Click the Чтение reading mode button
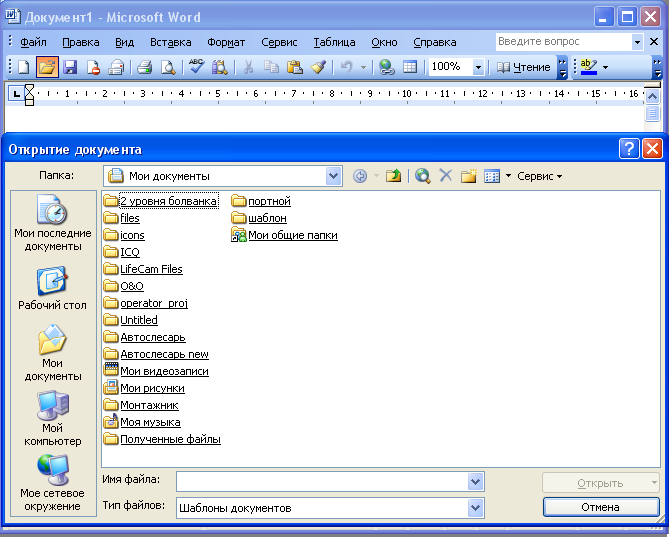The height and width of the screenshot is (537, 669). 523,67
